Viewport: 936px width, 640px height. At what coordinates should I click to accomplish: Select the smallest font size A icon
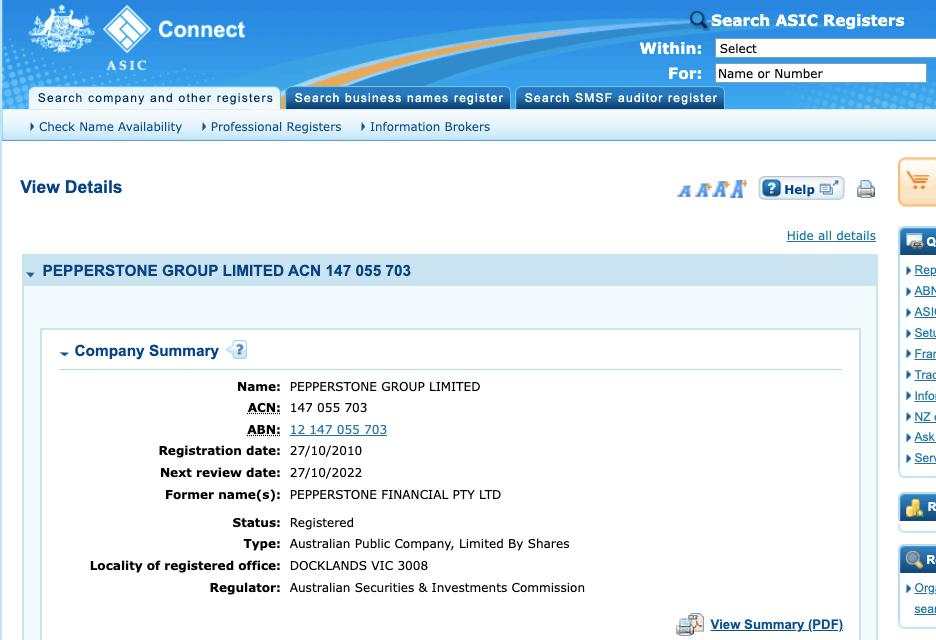pos(684,191)
